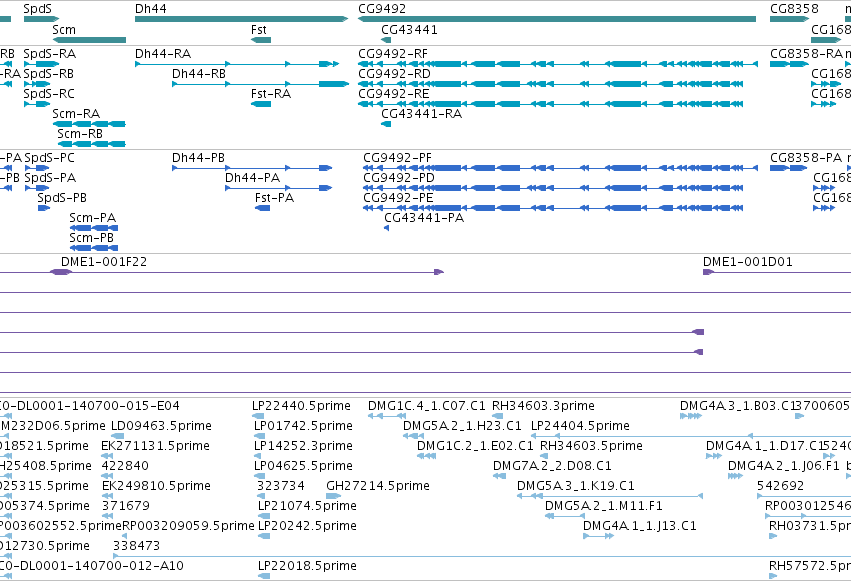Screen dimensions: 851x581
Task: Click protein Fst-PA
Action: pyautogui.click(x=263, y=208)
